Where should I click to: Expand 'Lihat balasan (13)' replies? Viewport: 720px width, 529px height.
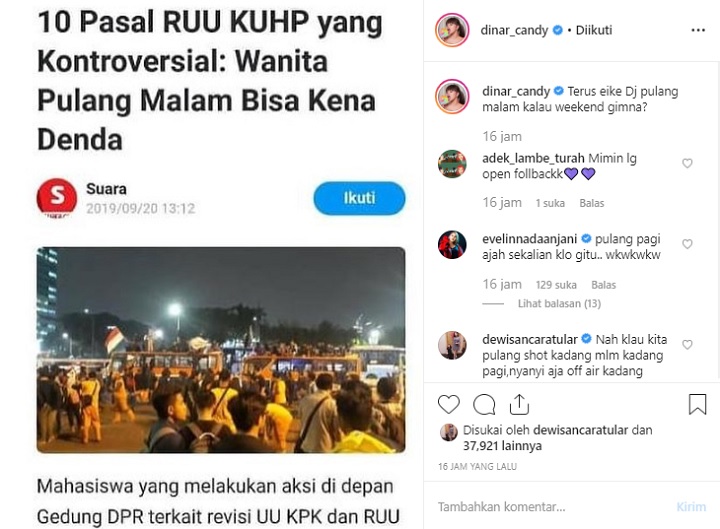[559, 304]
